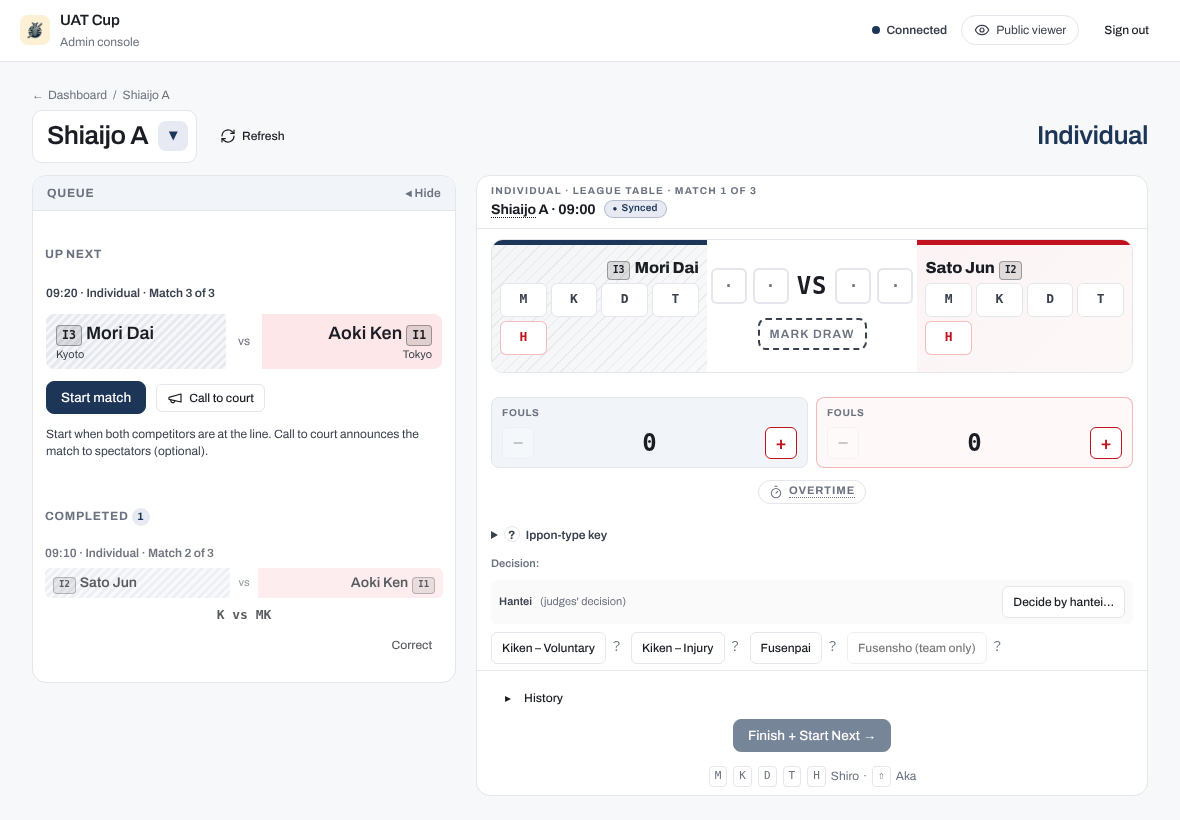Remove a foul from Sato Jun
Screen dimensions: 1180x820
tap(843, 443)
